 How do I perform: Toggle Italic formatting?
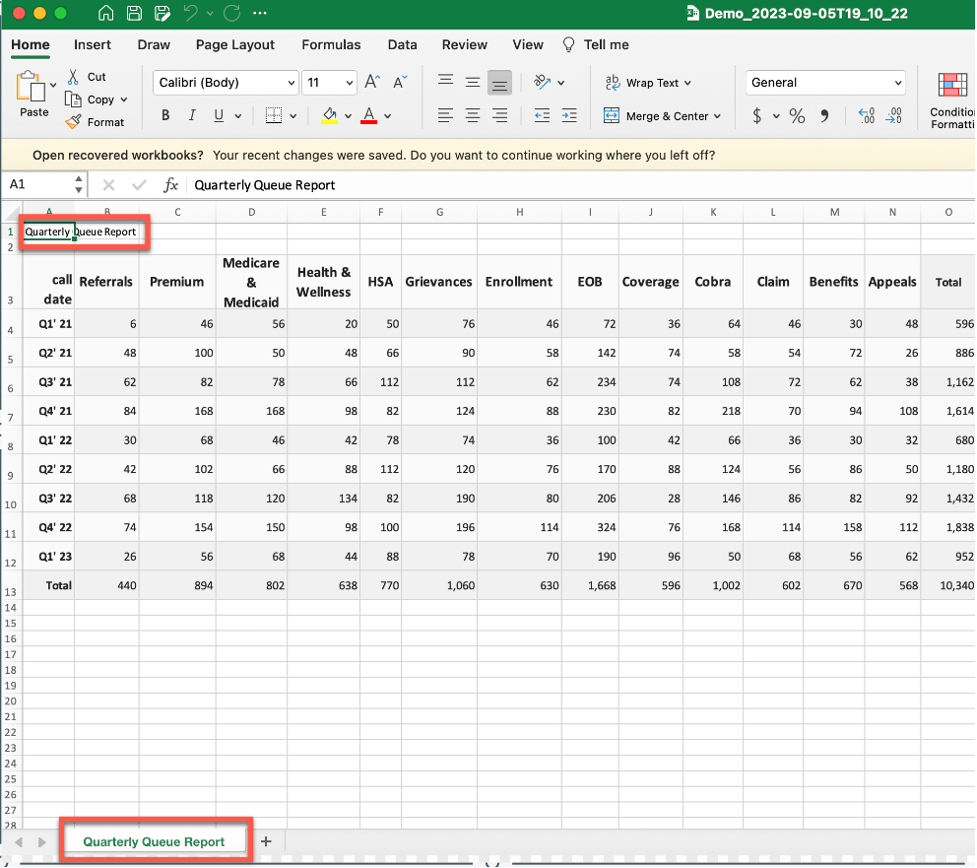tap(192, 116)
